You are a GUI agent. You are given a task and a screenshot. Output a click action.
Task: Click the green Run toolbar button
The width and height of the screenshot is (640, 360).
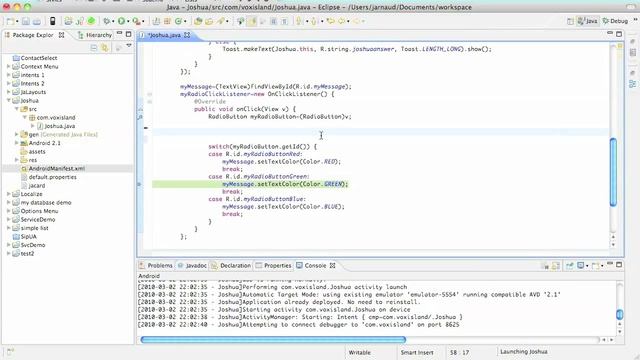(x=121, y=21)
